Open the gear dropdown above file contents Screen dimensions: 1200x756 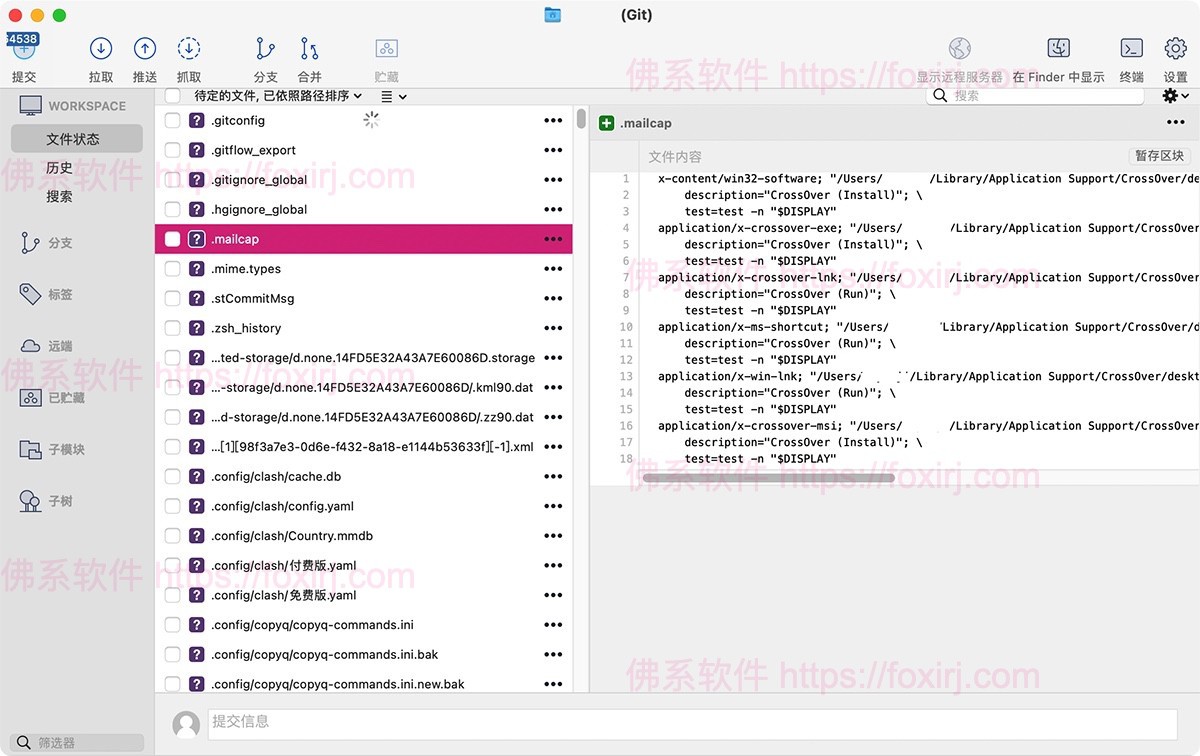click(1173, 95)
